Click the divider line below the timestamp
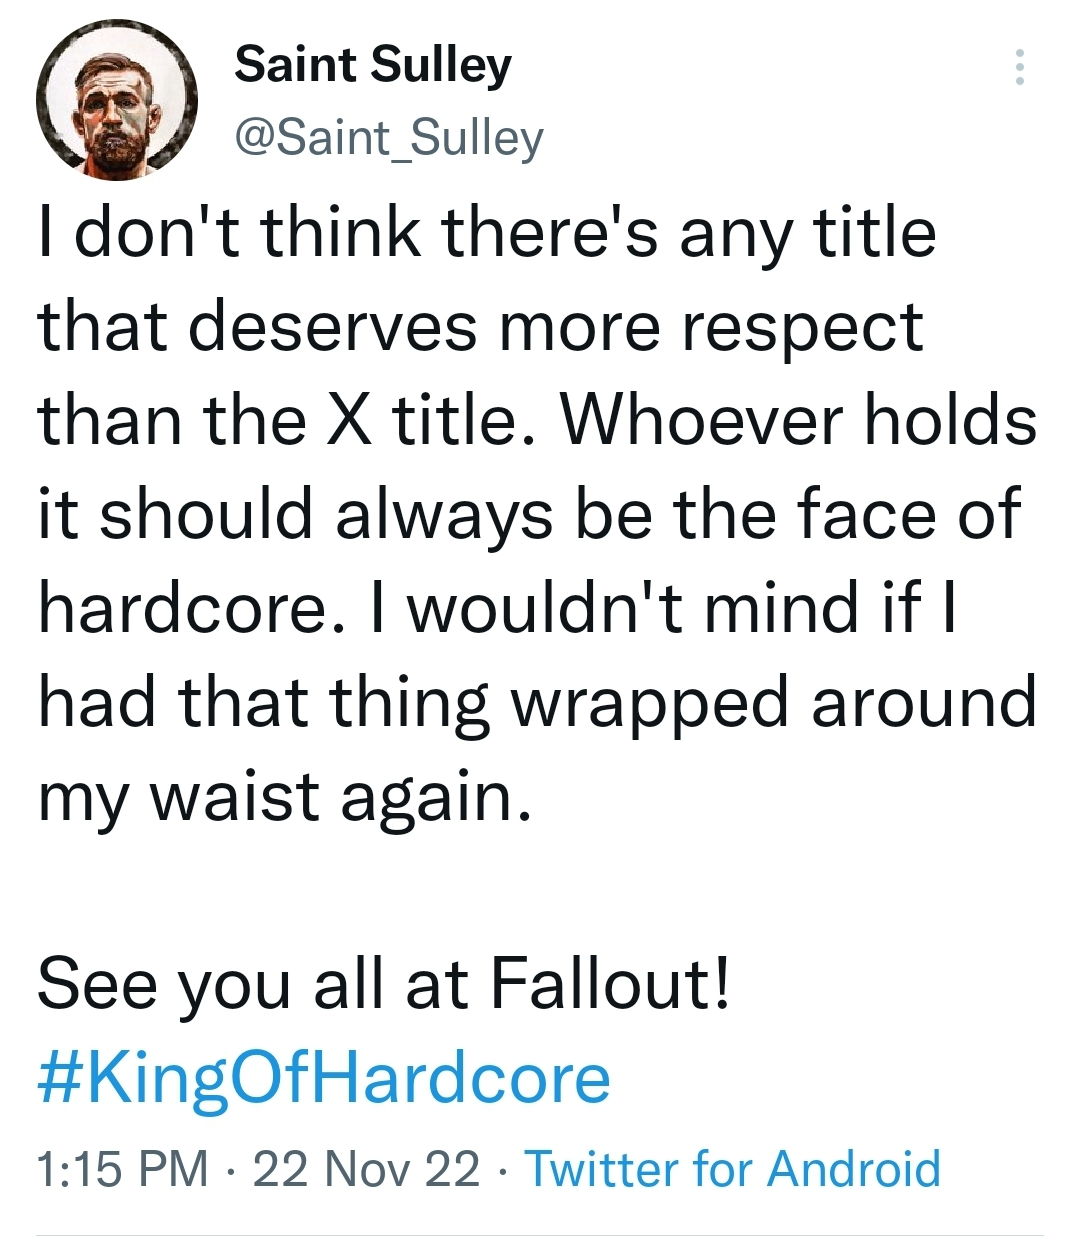The image size is (1080, 1251). click(x=540, y=1236)
